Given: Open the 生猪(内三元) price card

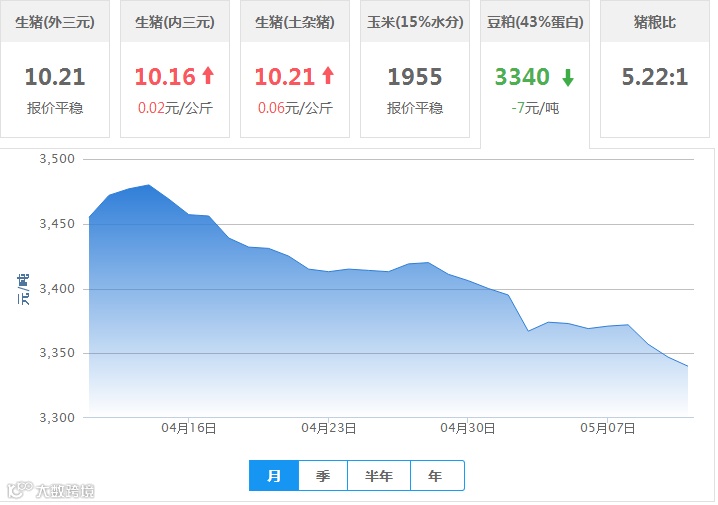Looking at the screenshot, I should tap(175, 69).
